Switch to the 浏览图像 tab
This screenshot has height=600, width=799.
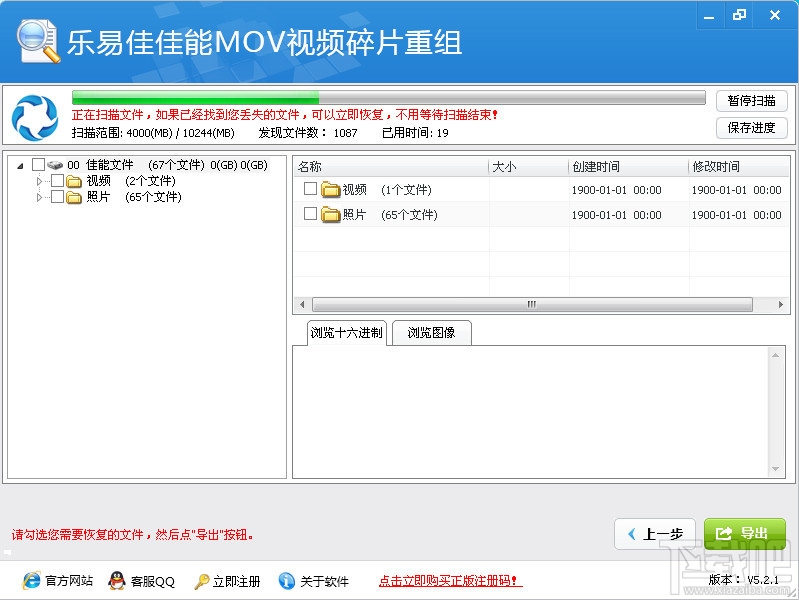[x=432, y=333]
